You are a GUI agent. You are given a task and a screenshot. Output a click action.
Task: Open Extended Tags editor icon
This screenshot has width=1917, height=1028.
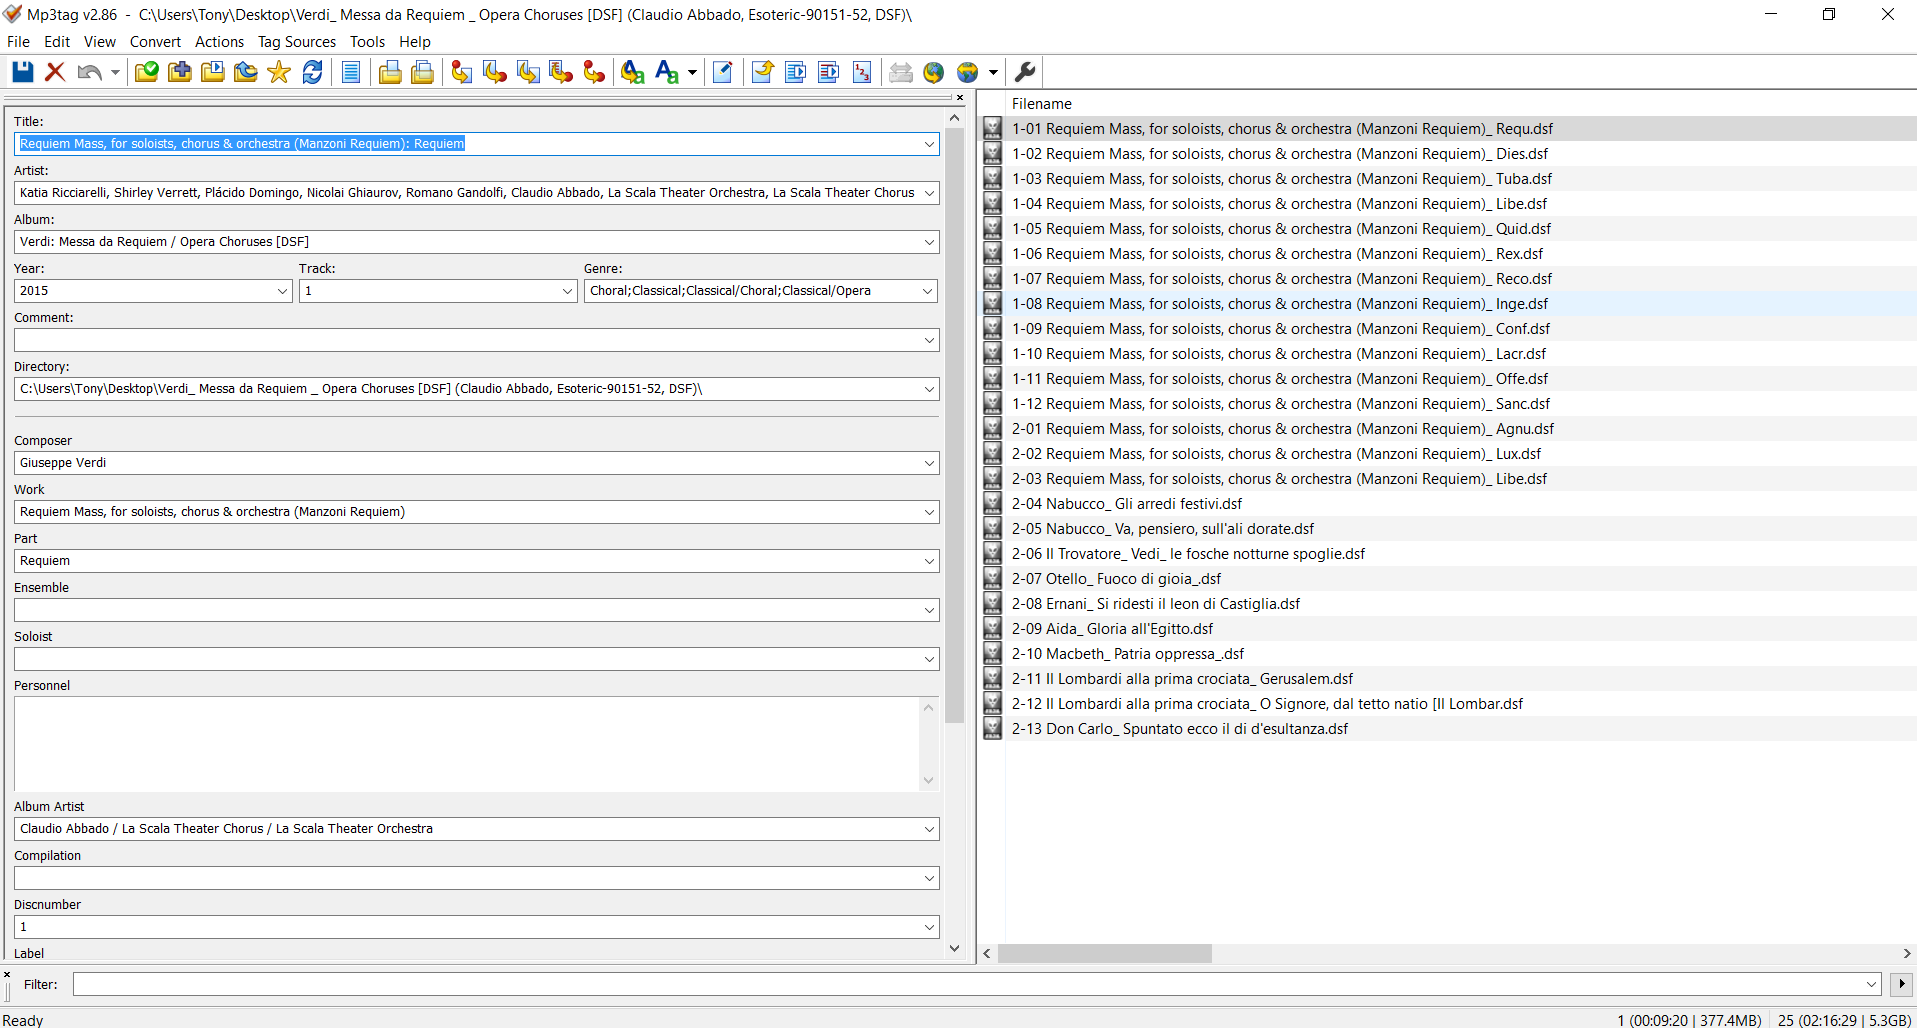723,72
